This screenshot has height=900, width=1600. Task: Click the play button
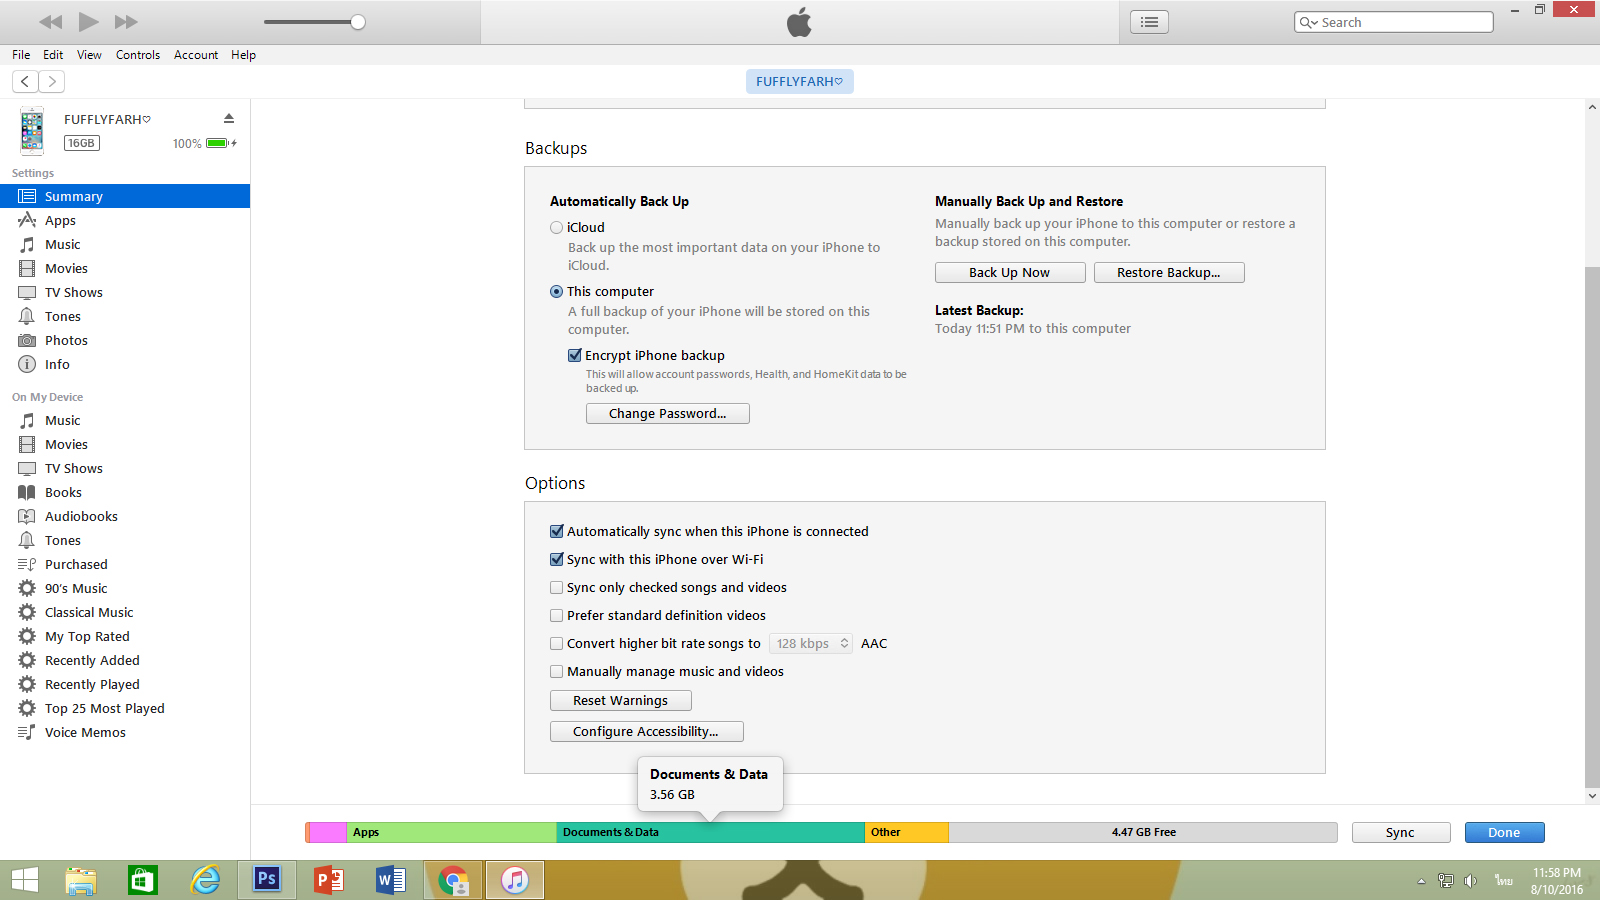click(88, 22)
